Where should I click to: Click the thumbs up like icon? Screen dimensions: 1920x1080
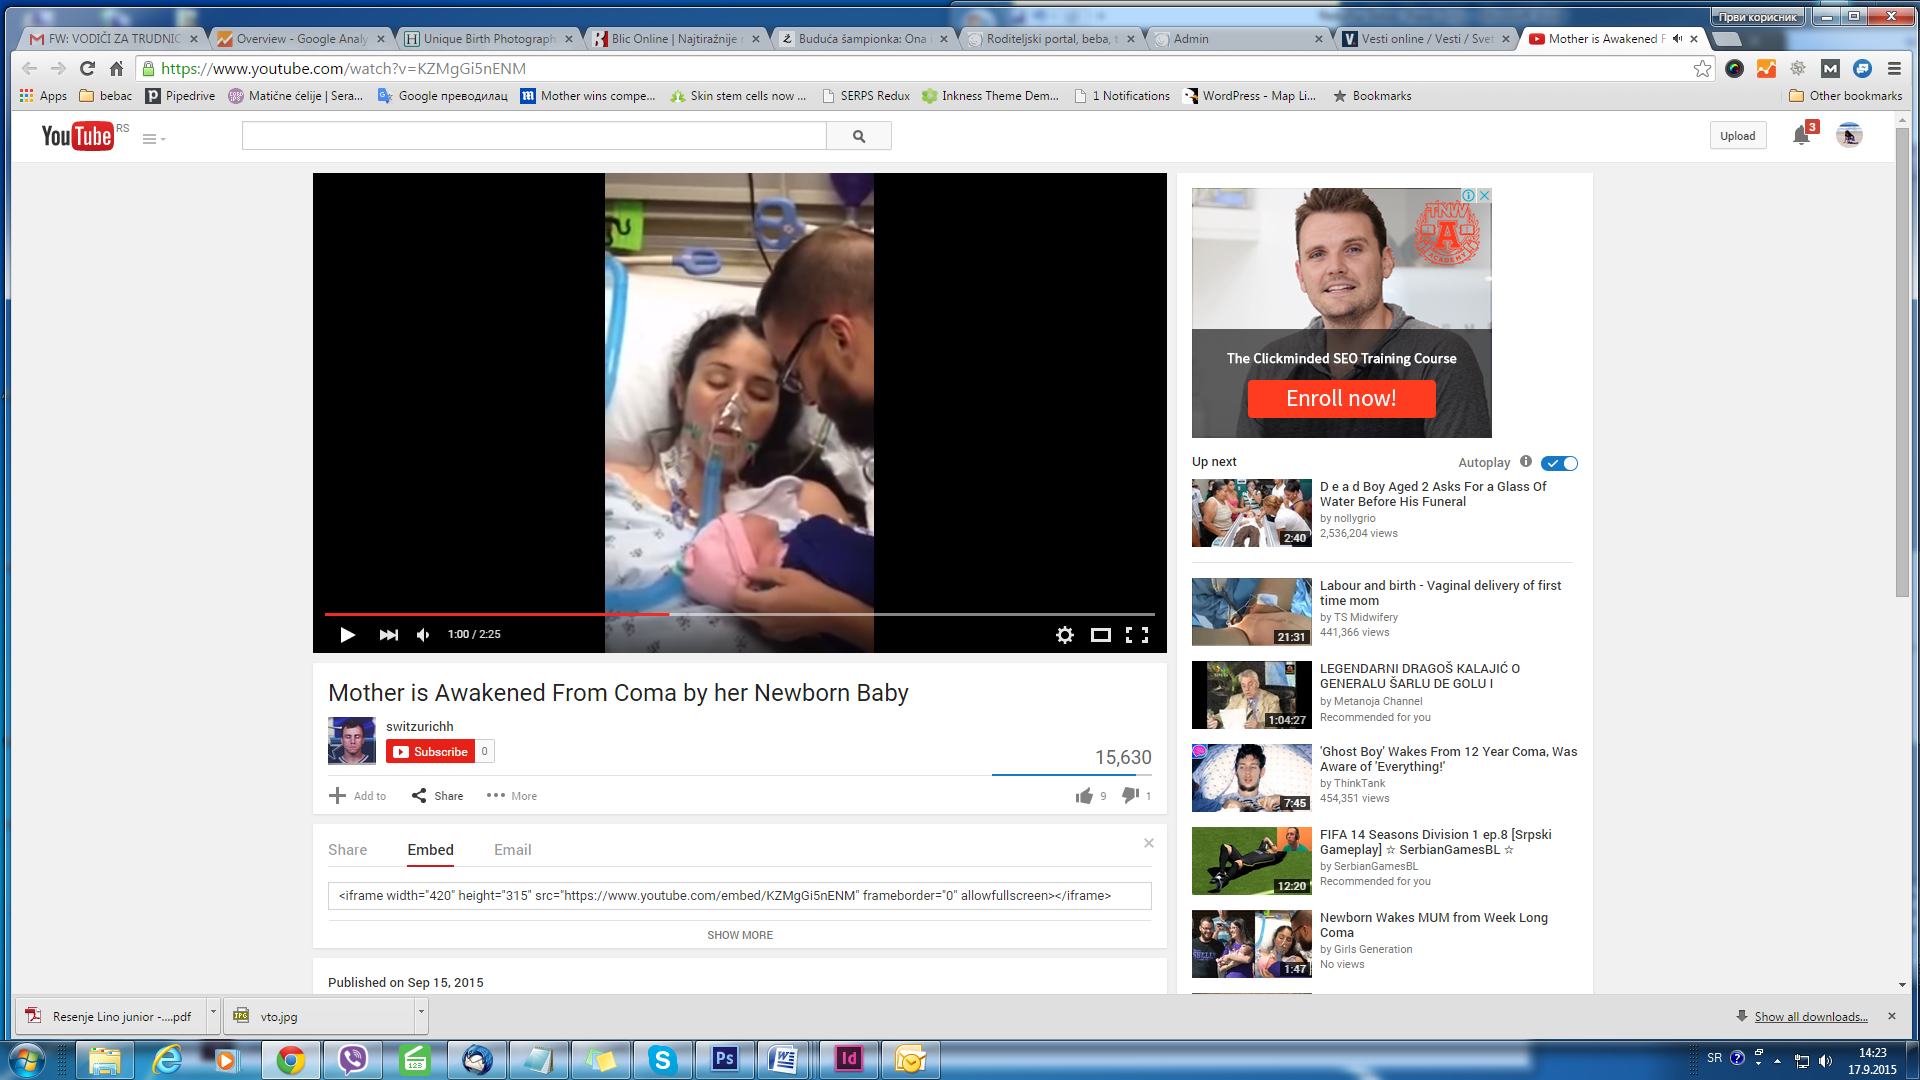[1084, 796]
